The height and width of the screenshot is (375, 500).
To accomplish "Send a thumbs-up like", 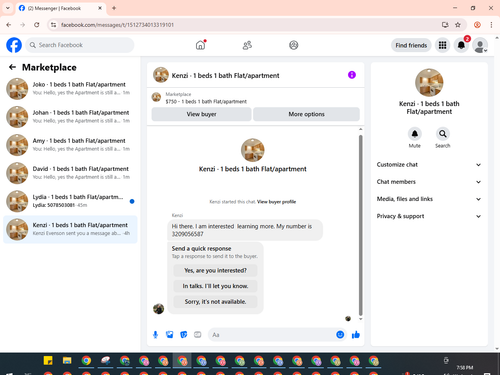I will (x=356, y=335).
